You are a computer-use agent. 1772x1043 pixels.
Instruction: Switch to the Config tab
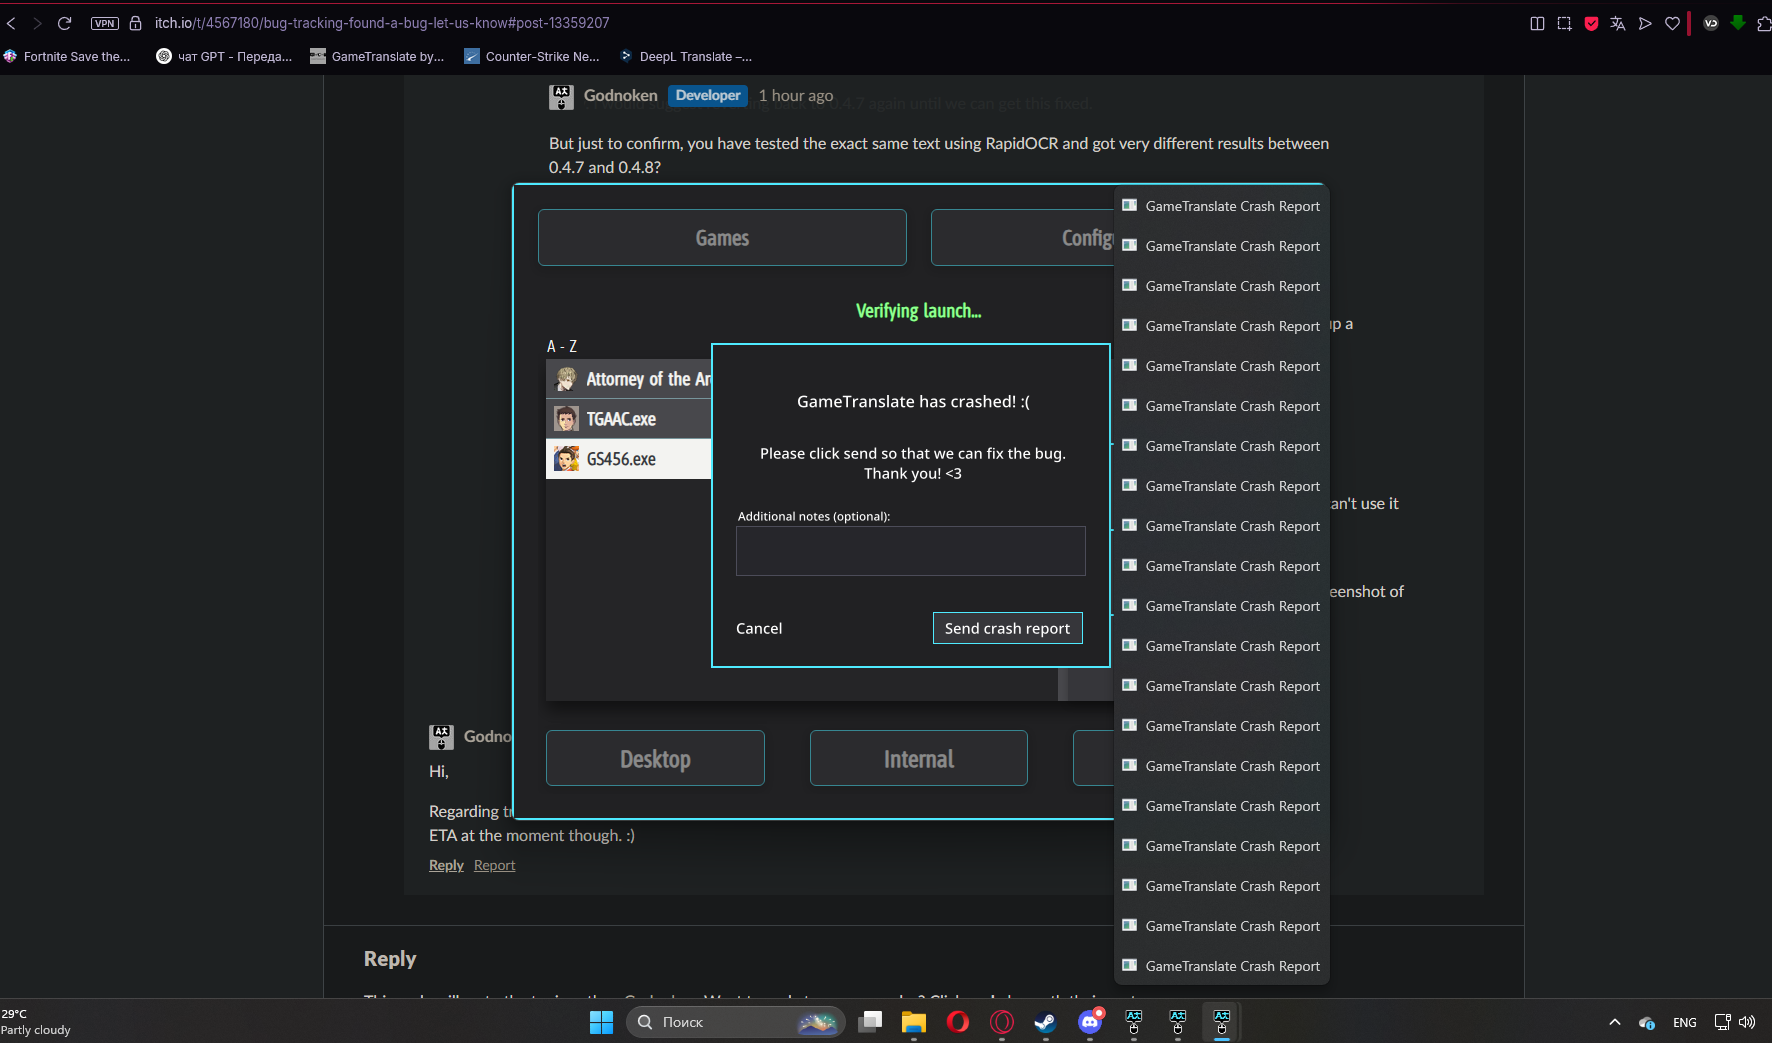(1022, 237)
